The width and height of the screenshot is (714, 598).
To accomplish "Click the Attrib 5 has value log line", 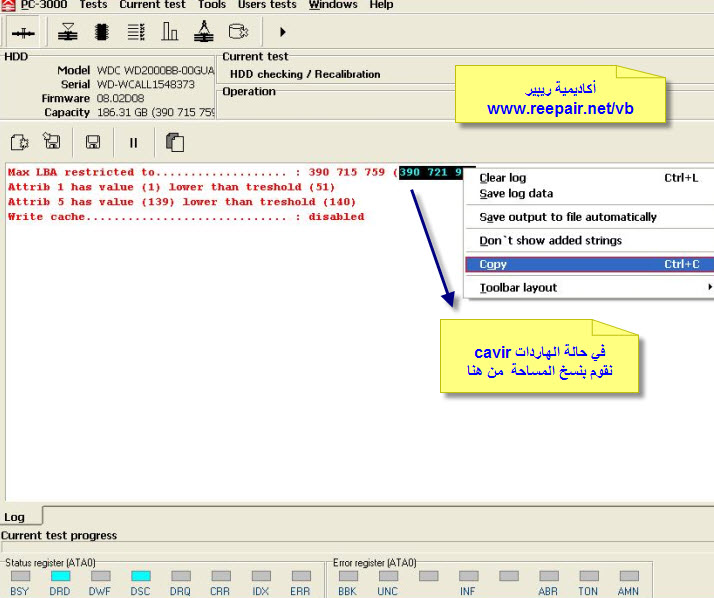I will click(182, 202).
